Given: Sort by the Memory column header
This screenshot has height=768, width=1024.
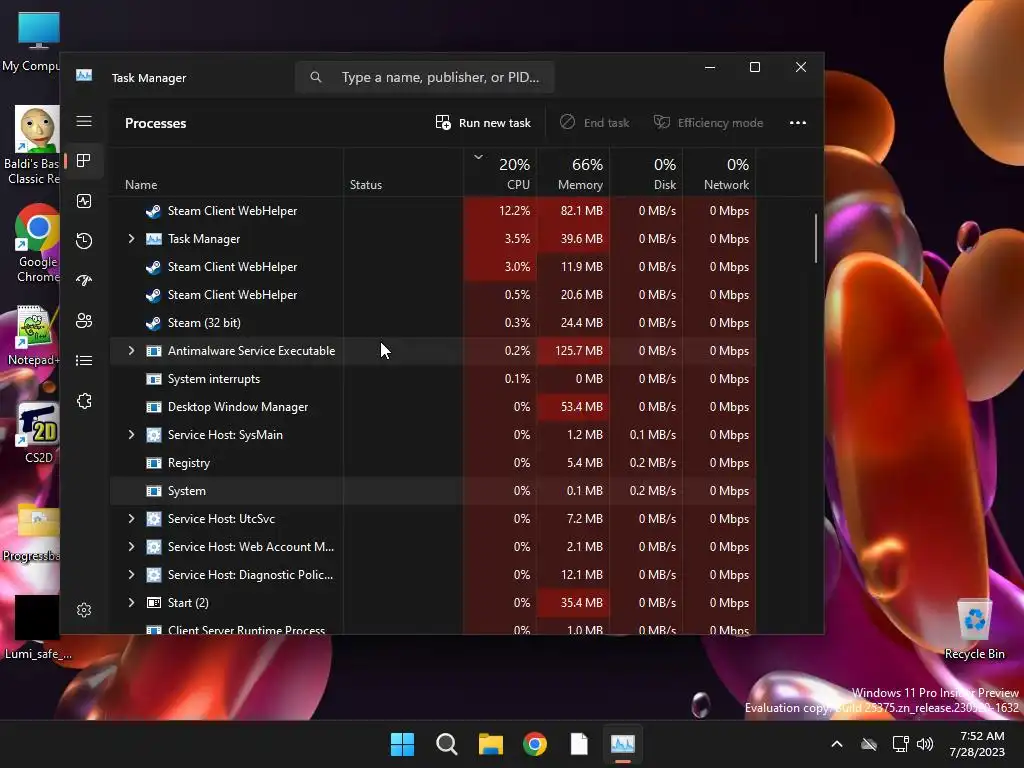Looking at the screenshot, I should tap(573, 172).
